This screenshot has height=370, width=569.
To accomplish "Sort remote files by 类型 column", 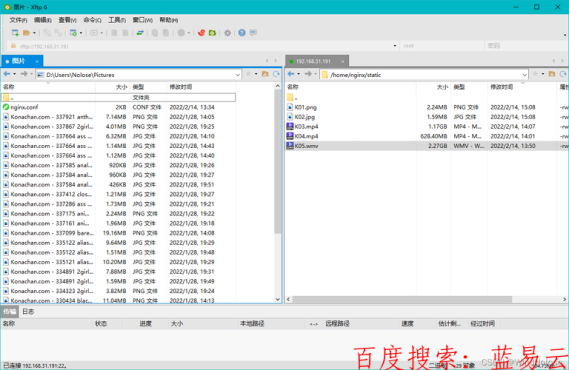I will 469,87.
